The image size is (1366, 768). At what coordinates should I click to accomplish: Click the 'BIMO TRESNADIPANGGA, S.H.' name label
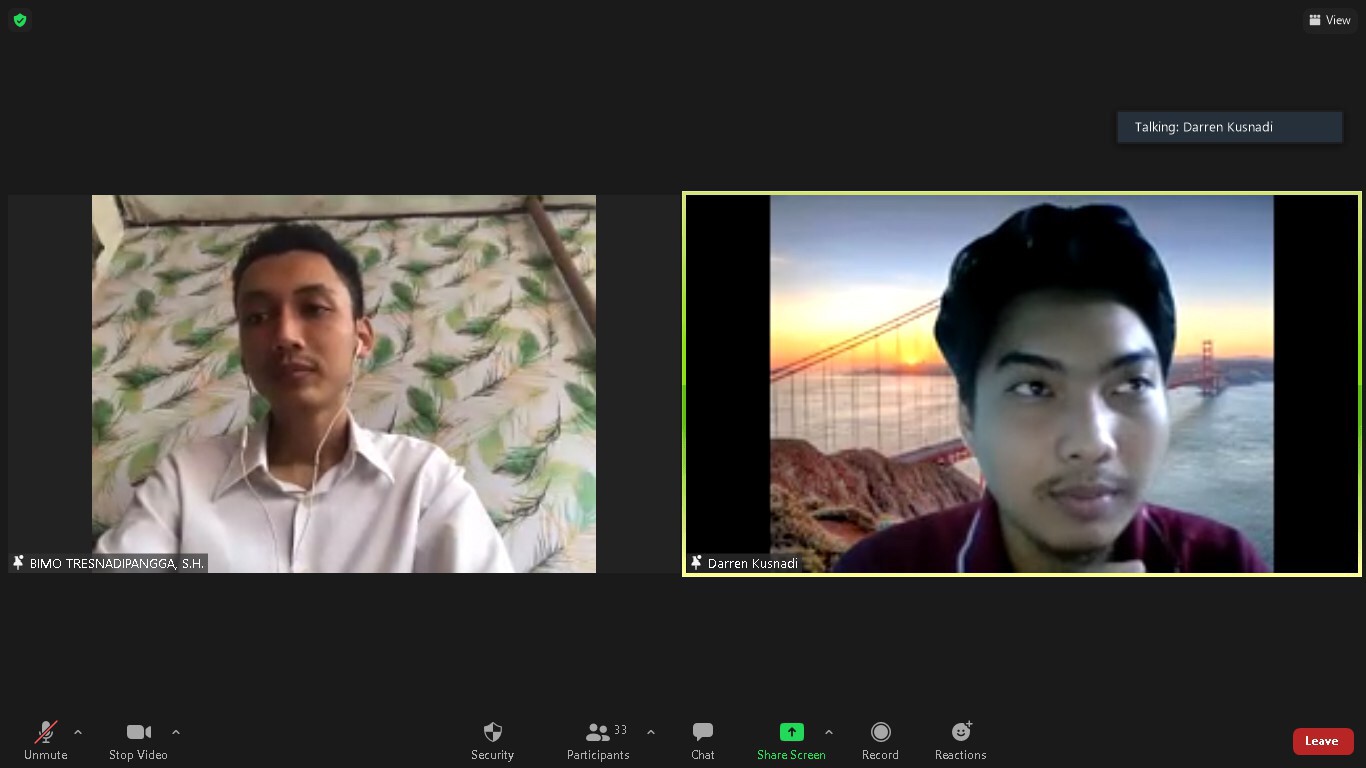[117, 563]
